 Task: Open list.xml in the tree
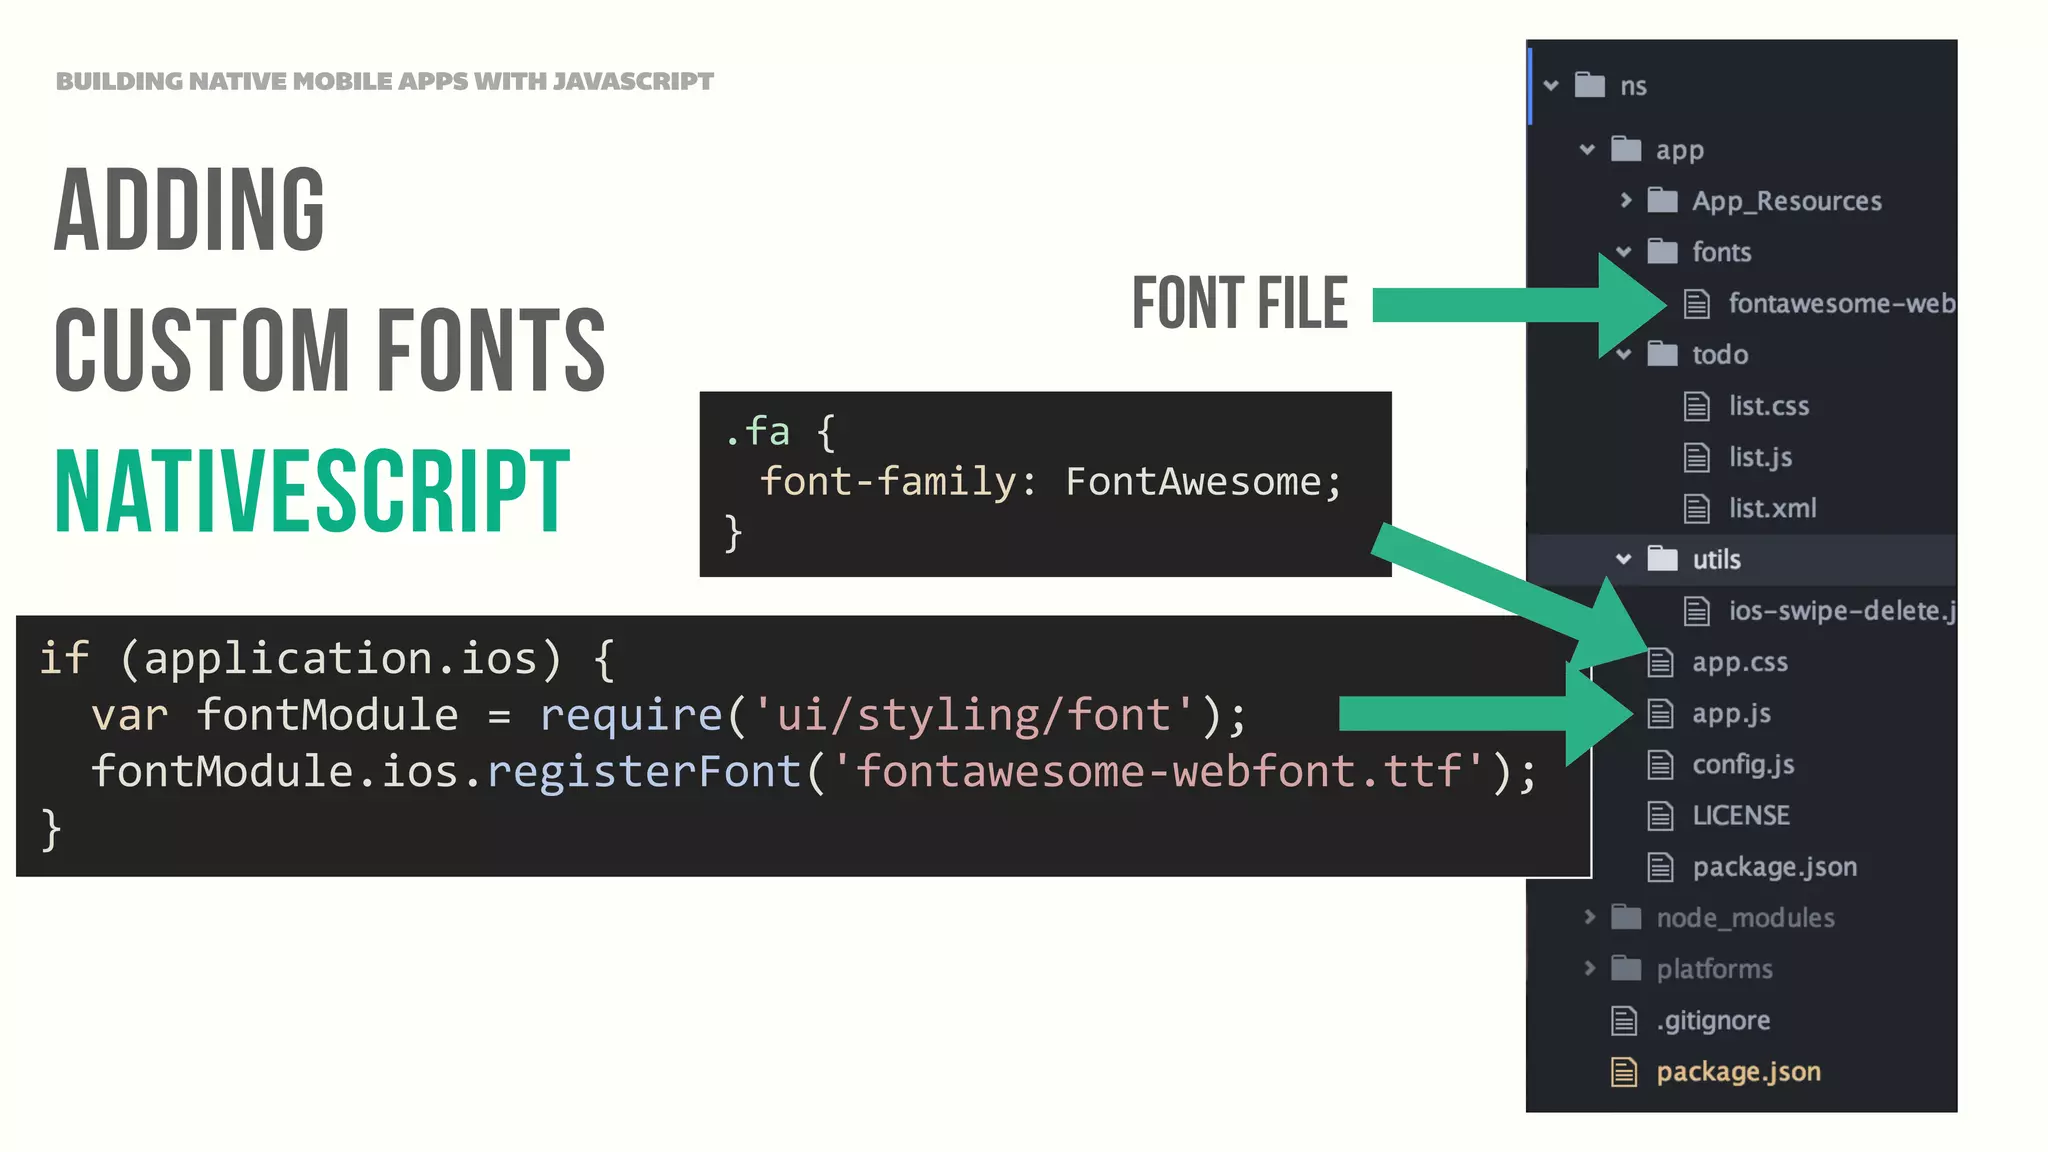tap(1773, 508)
